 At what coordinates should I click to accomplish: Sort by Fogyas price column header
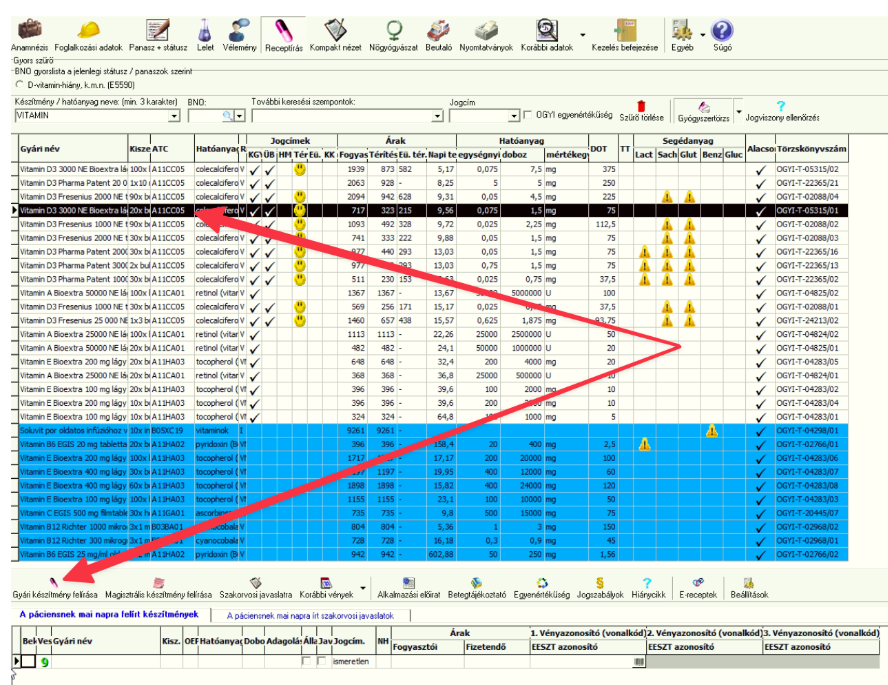353,155
